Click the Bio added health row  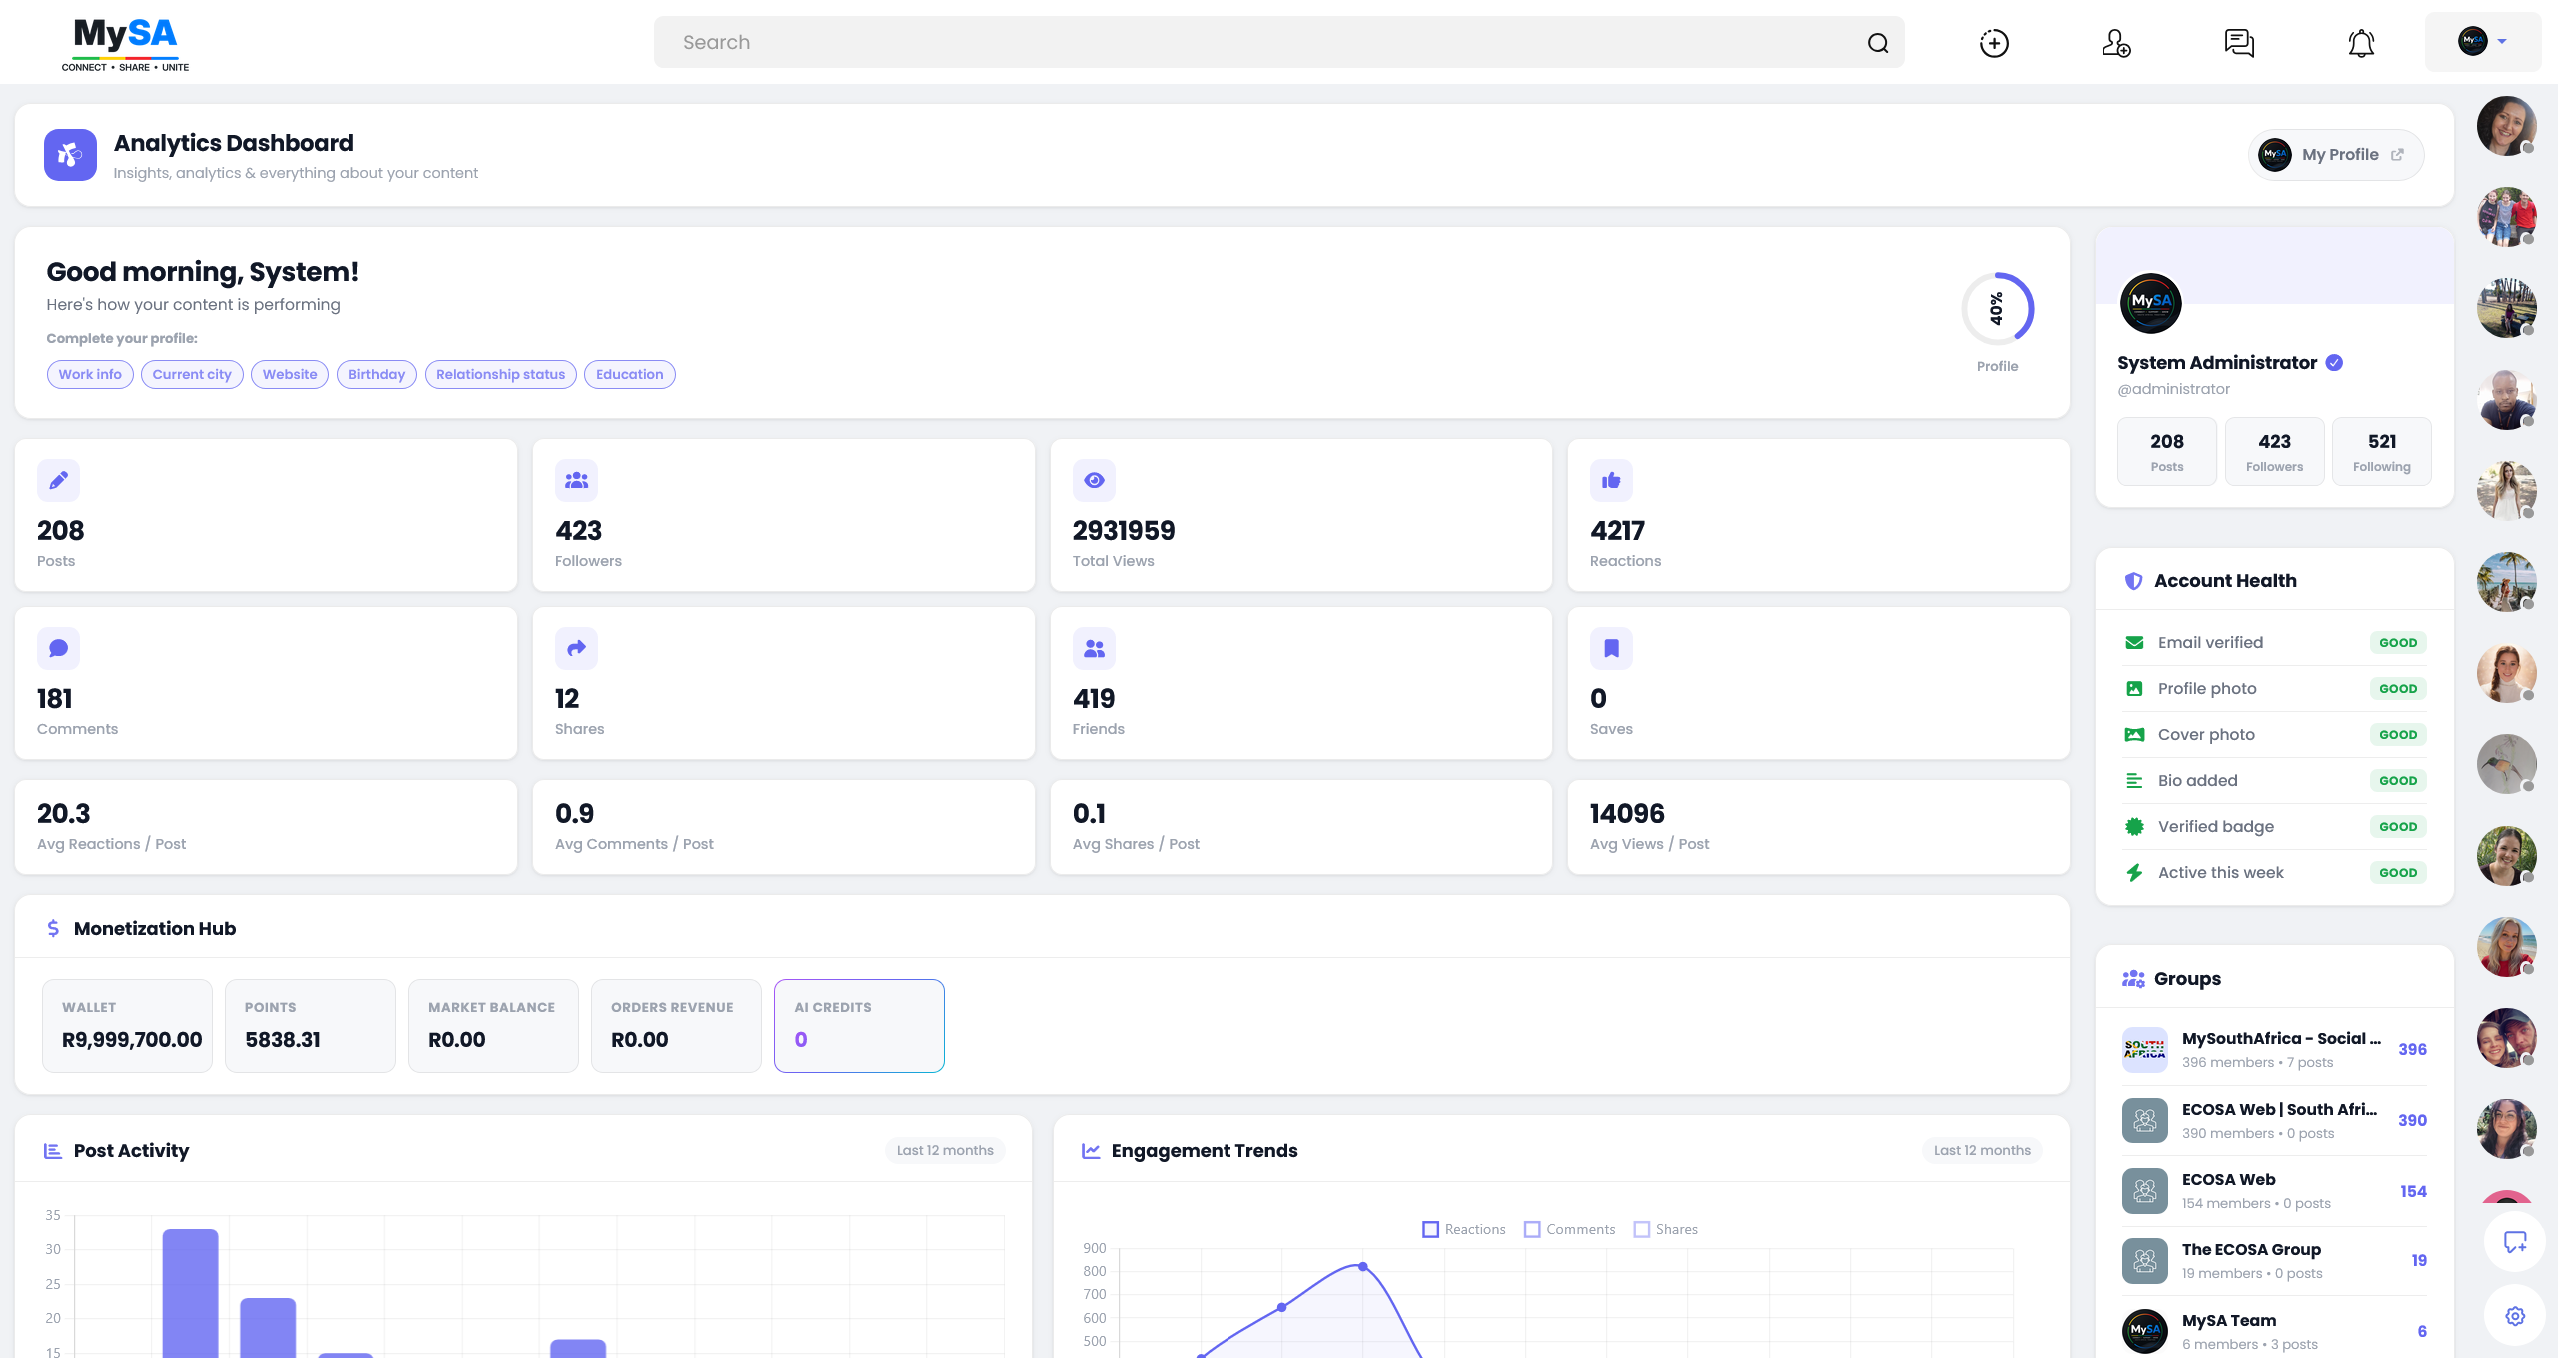pos(2274,781)
